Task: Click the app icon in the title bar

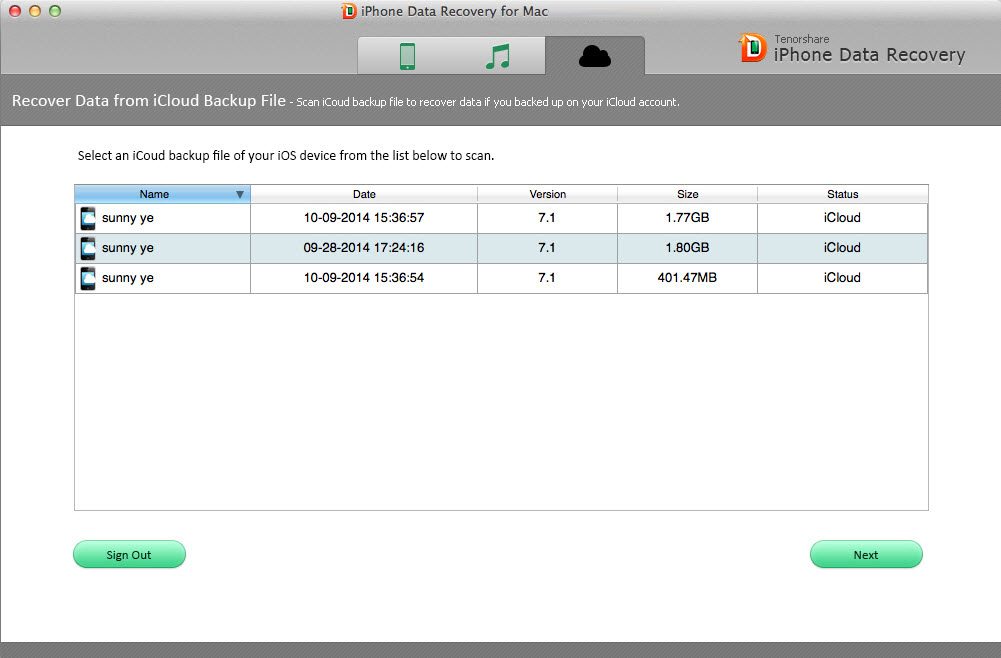Action: 349,11
